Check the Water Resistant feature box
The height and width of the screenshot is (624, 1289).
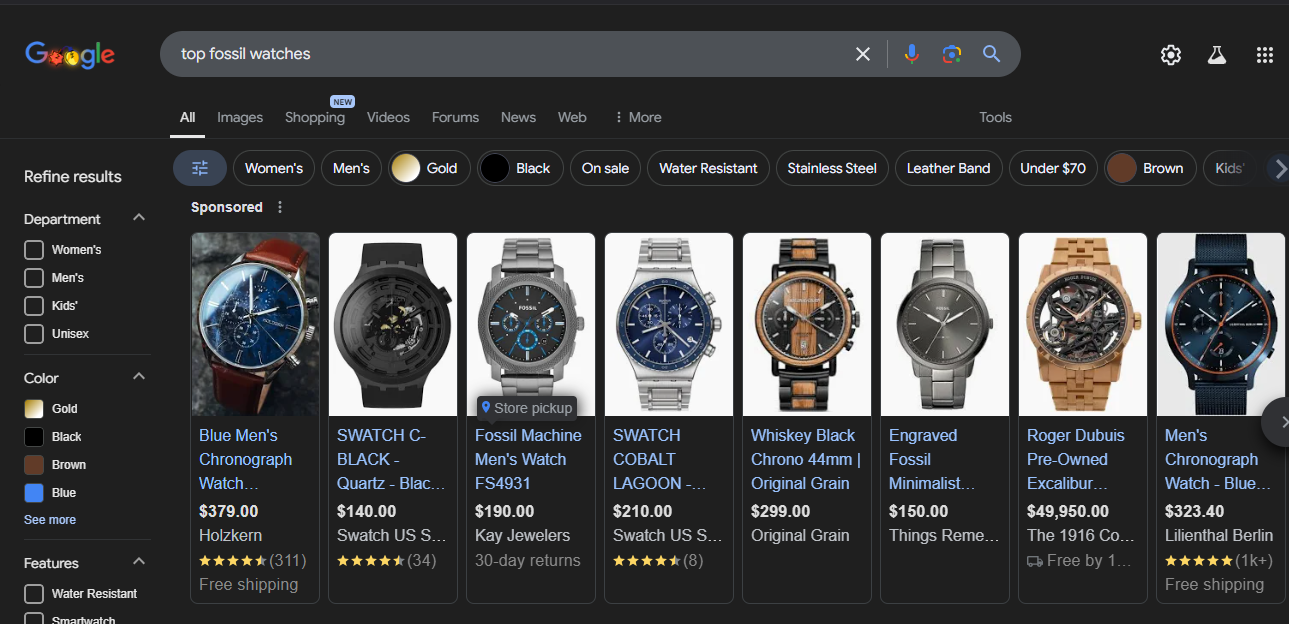click(34, 594)
